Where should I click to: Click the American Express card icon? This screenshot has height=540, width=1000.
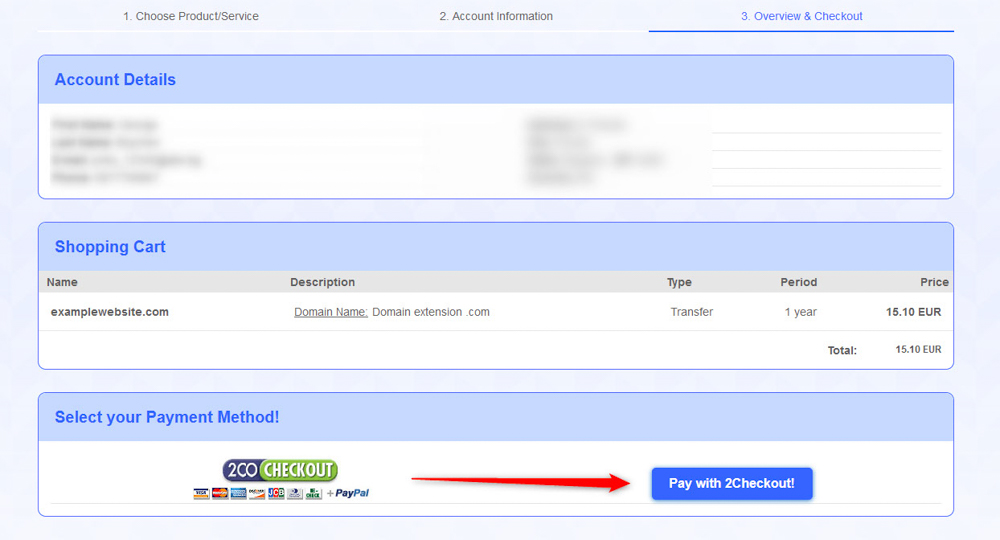pos(239,493)
